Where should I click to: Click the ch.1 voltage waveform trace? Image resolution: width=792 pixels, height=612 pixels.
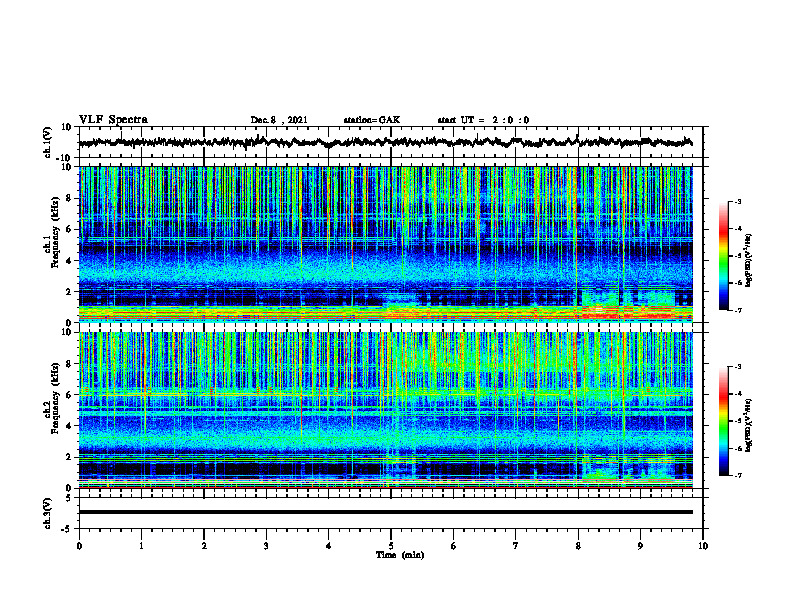click(x=385, y=142)
